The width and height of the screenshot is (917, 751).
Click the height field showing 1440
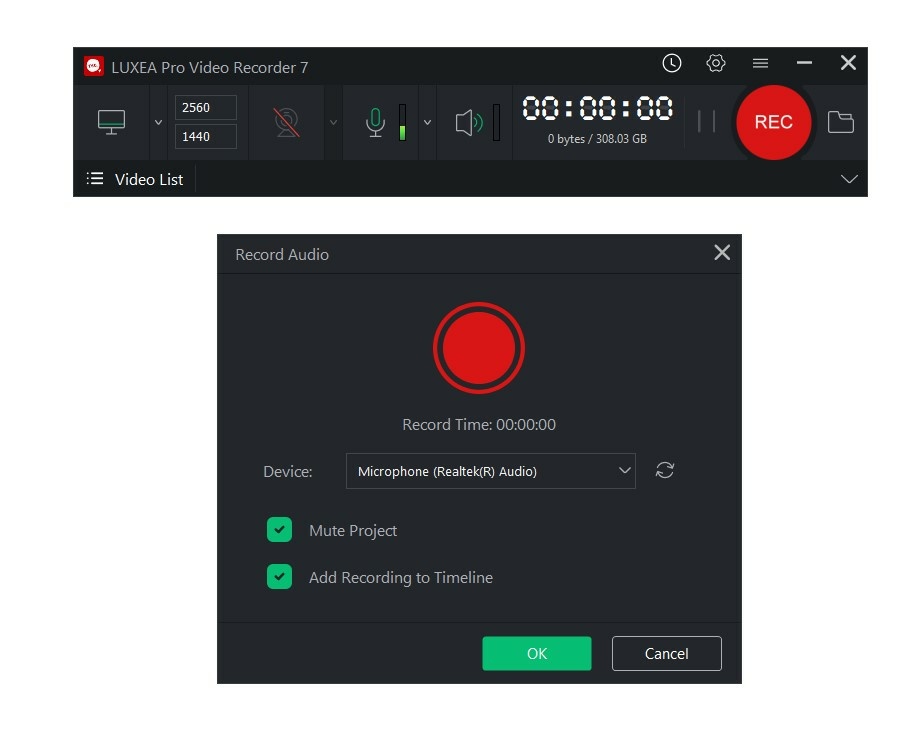205,136
